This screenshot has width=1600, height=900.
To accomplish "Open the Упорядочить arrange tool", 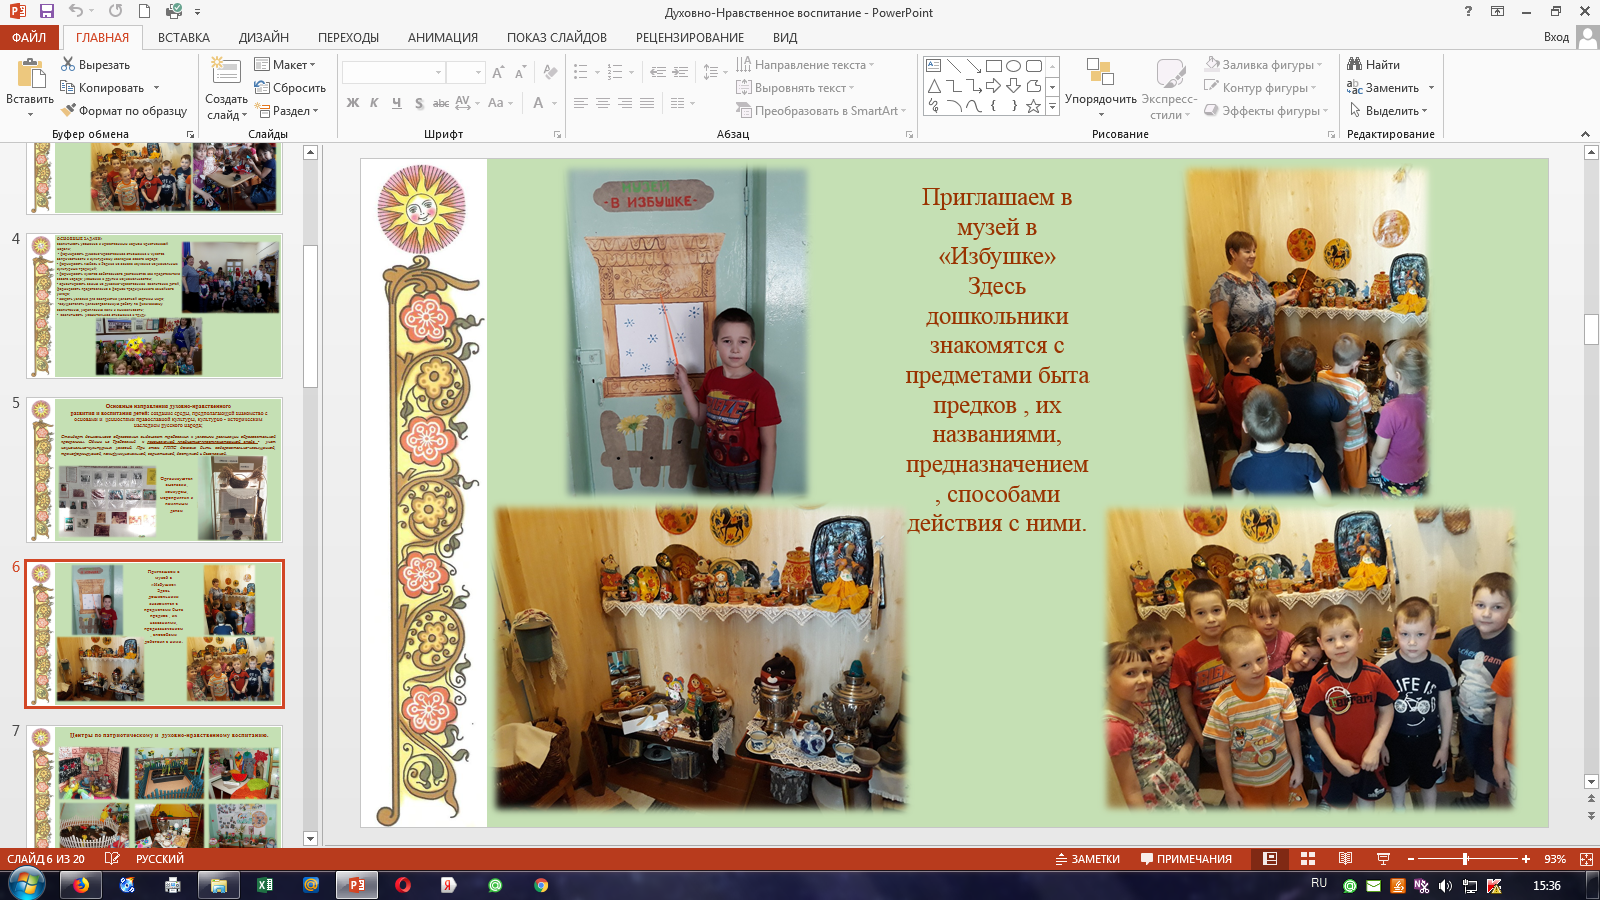I will pos(1100,85).
